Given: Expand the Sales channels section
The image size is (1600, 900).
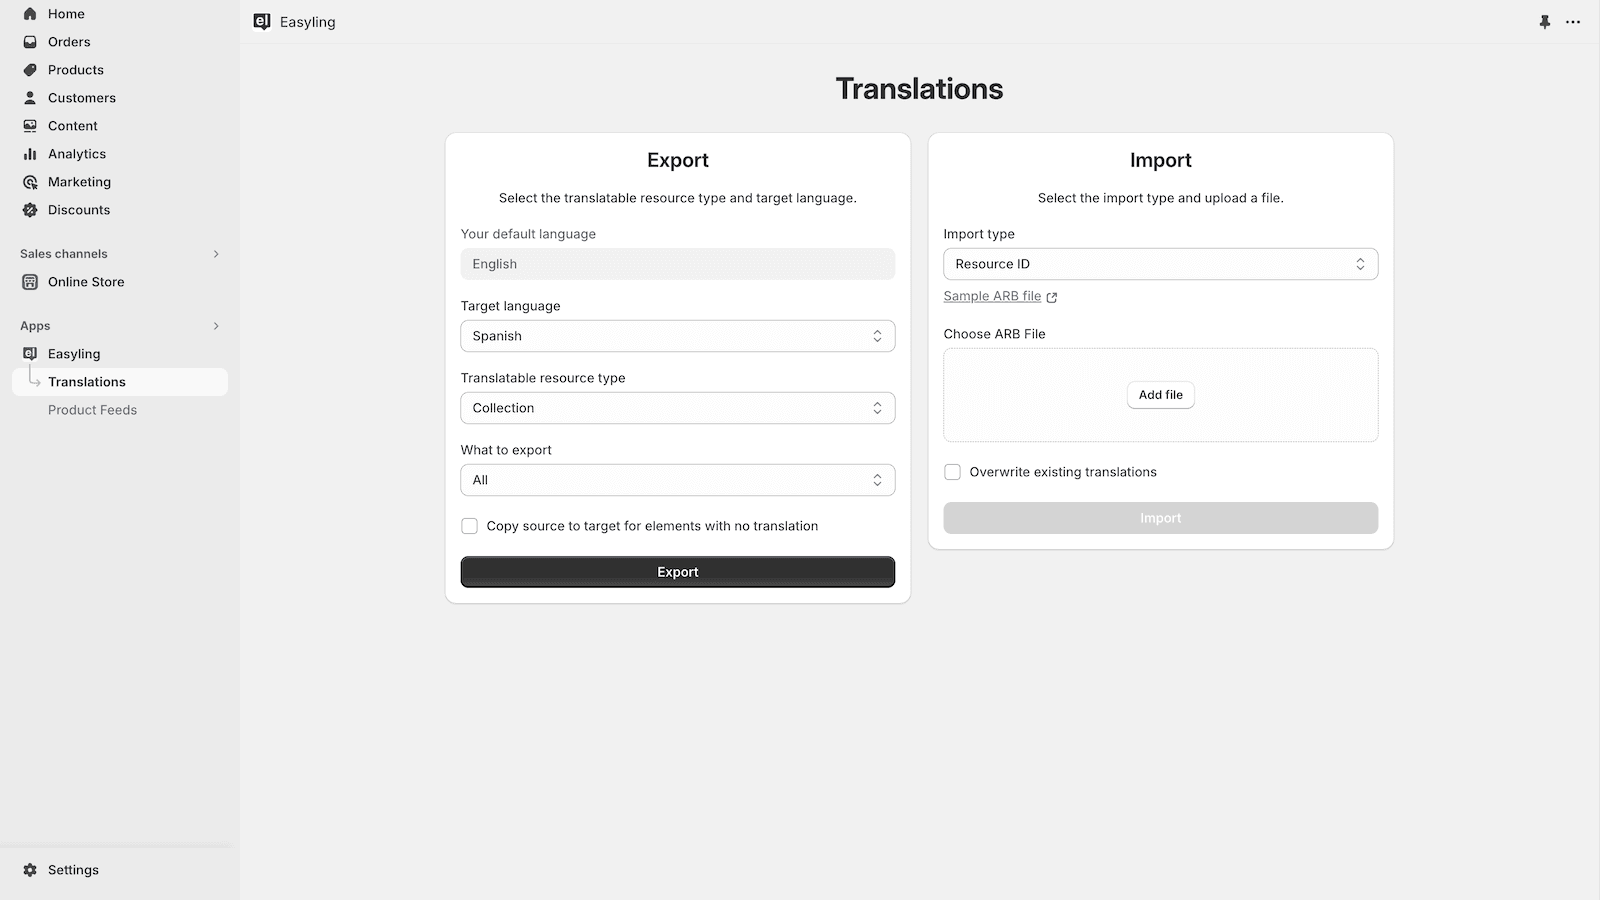Looking at the screenshot, I should 216,254.
